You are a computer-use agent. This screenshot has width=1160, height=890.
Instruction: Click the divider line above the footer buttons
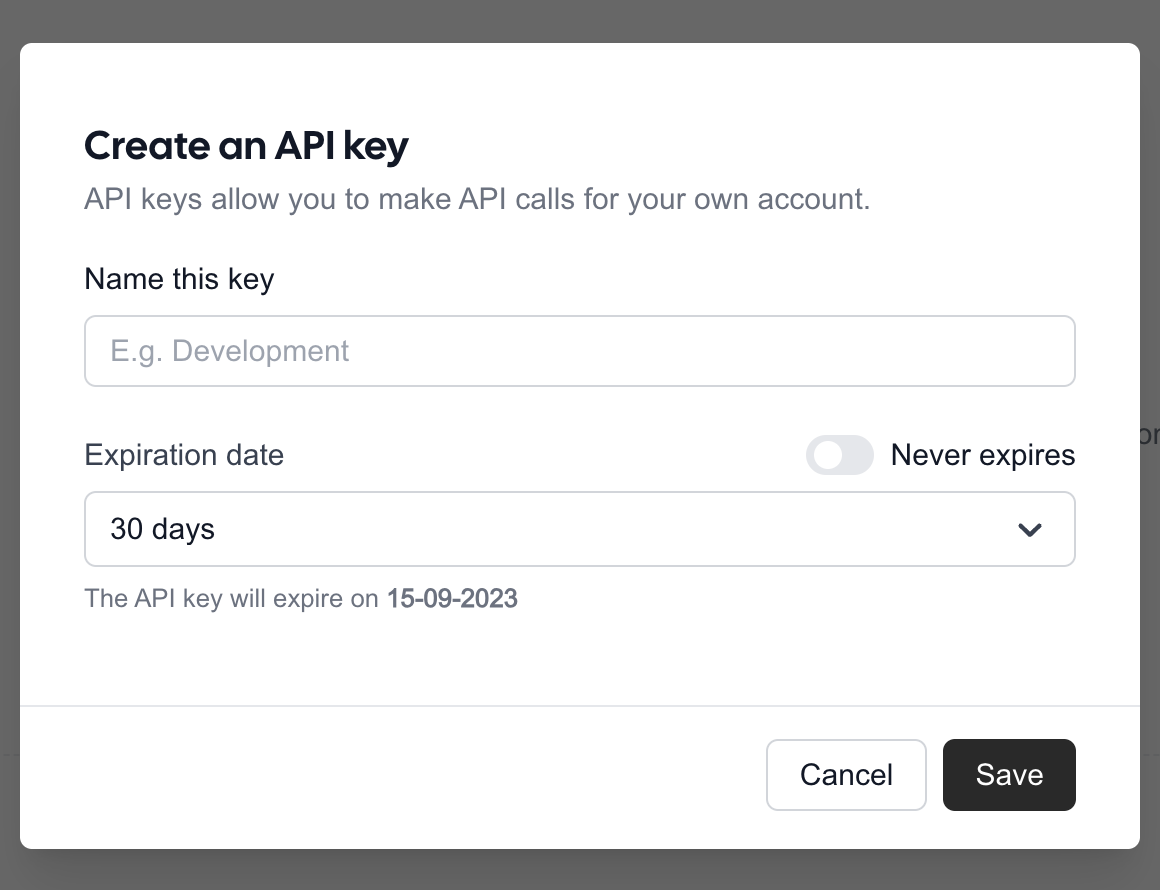(580, 706)
